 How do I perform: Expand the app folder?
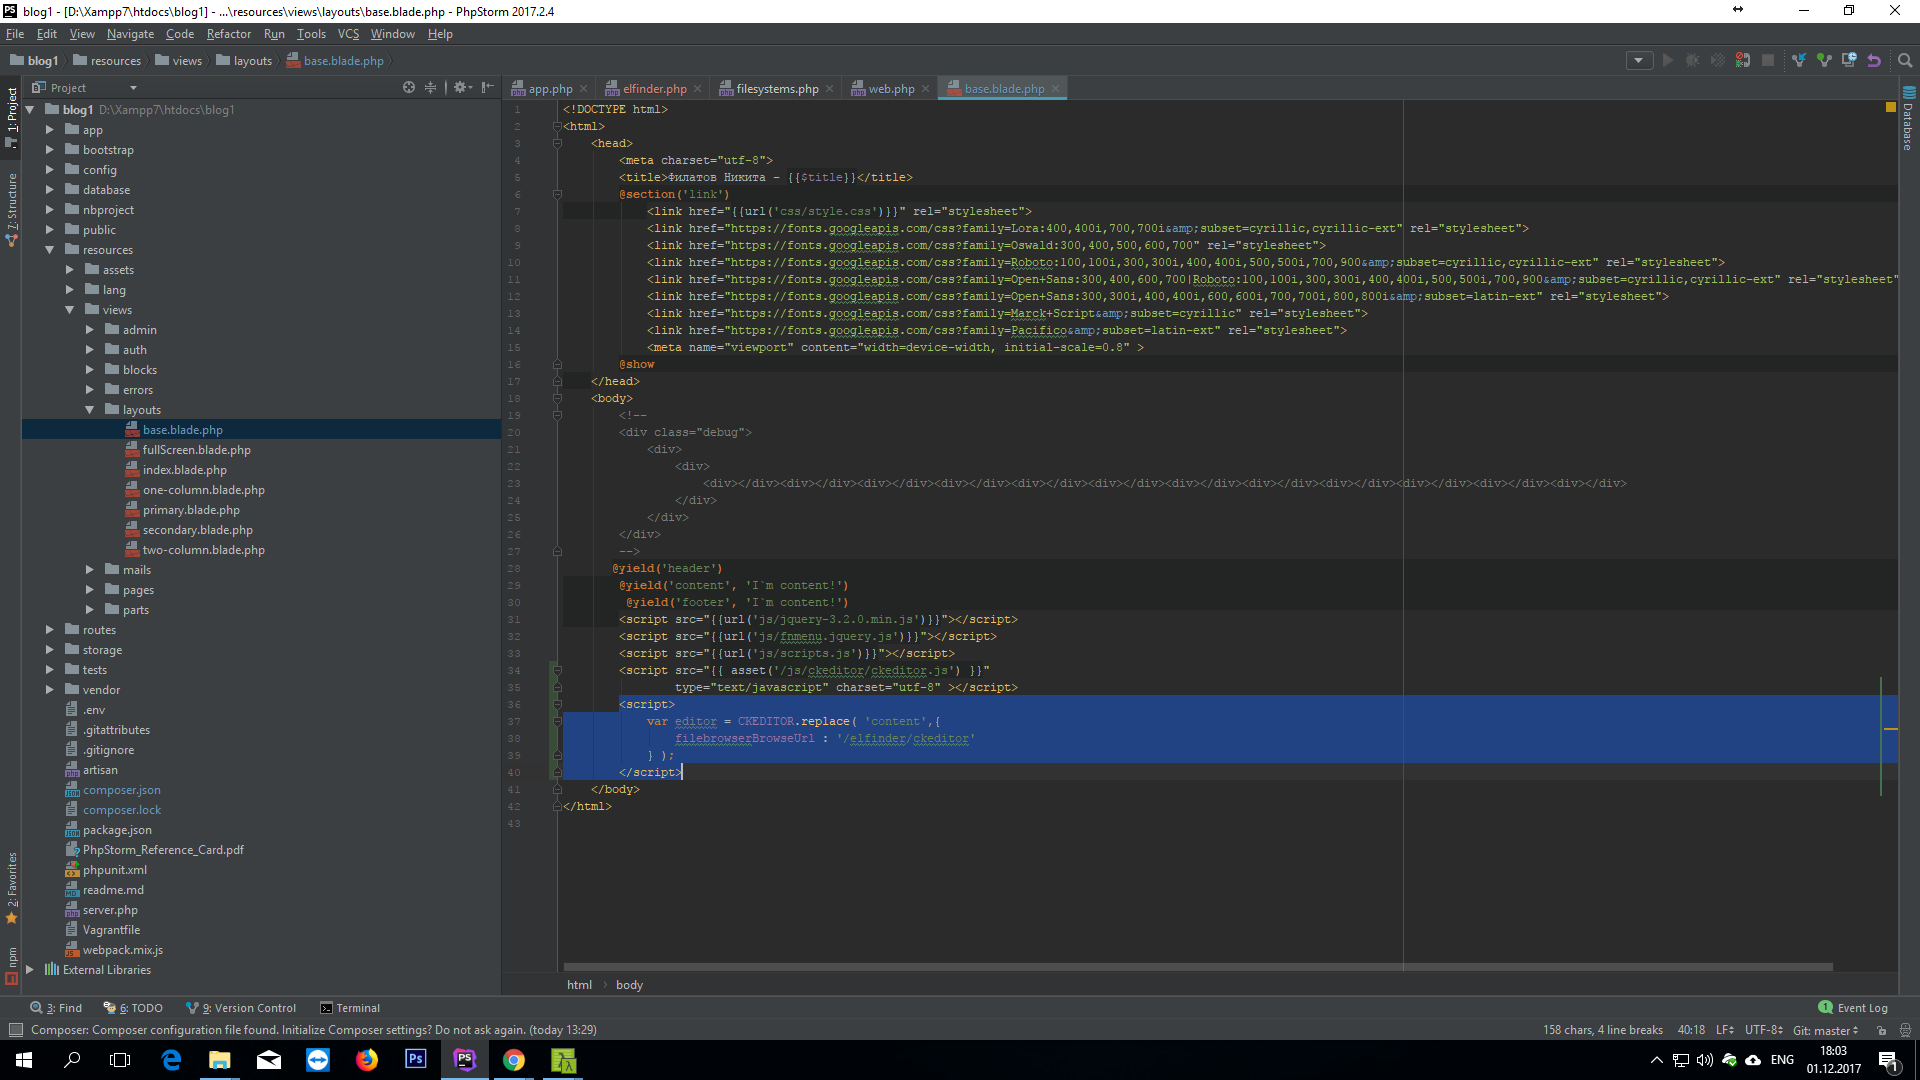tap(49, 130)
